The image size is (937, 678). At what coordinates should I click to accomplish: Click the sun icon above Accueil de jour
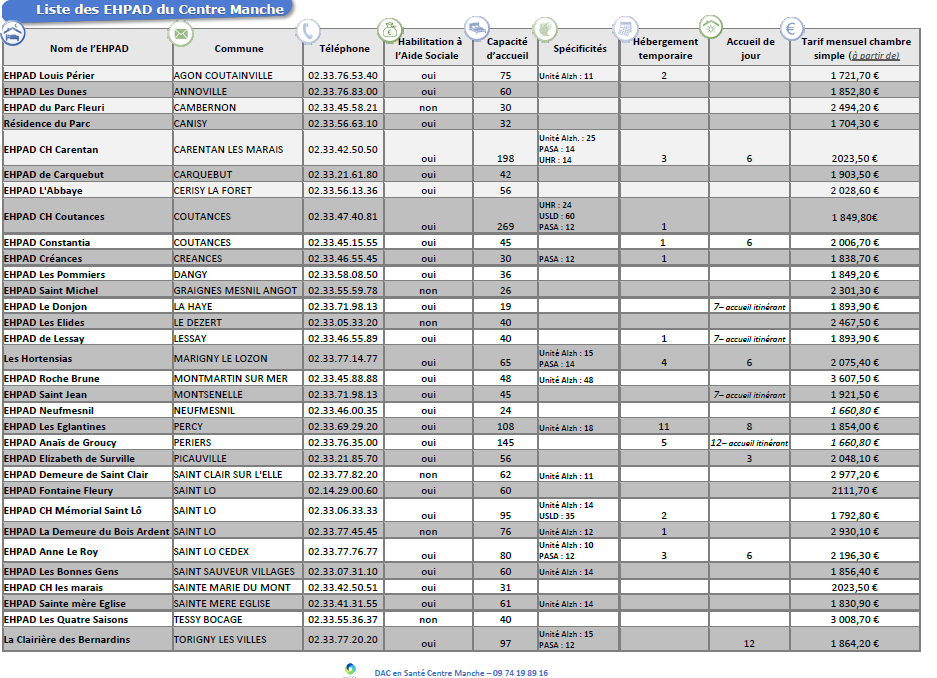tap(711, 27)
